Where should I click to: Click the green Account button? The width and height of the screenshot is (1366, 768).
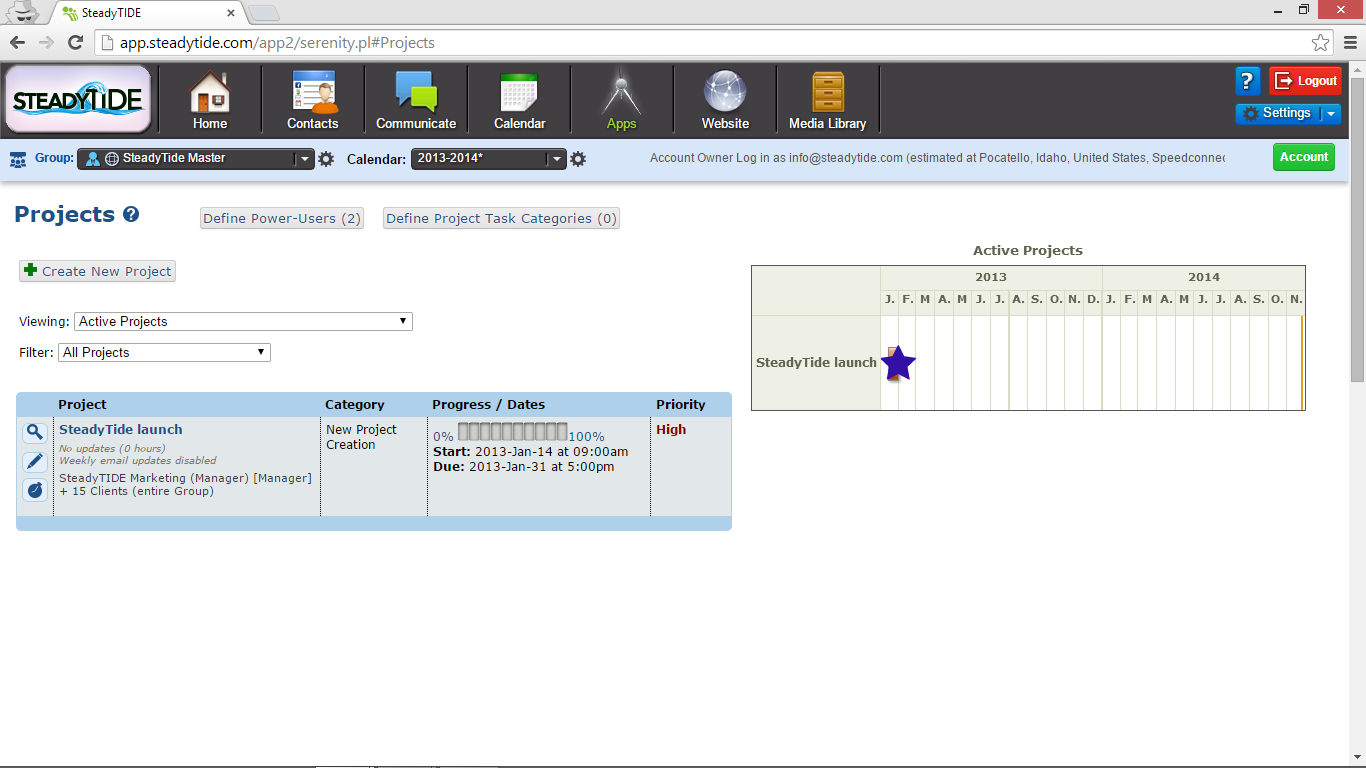tap(1304, 157)
